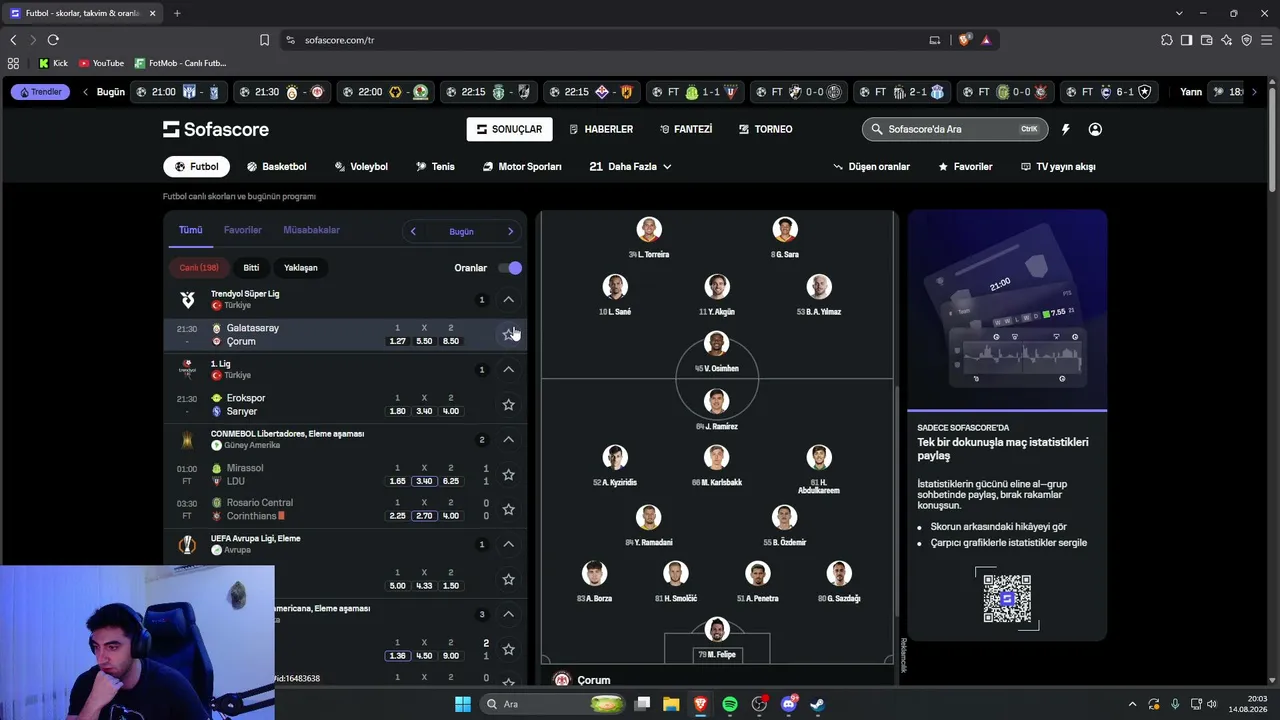Screen dimensions: 1280x720
Task: Star the Mirassol vs LDU match
Action: (x=508, y=474)
